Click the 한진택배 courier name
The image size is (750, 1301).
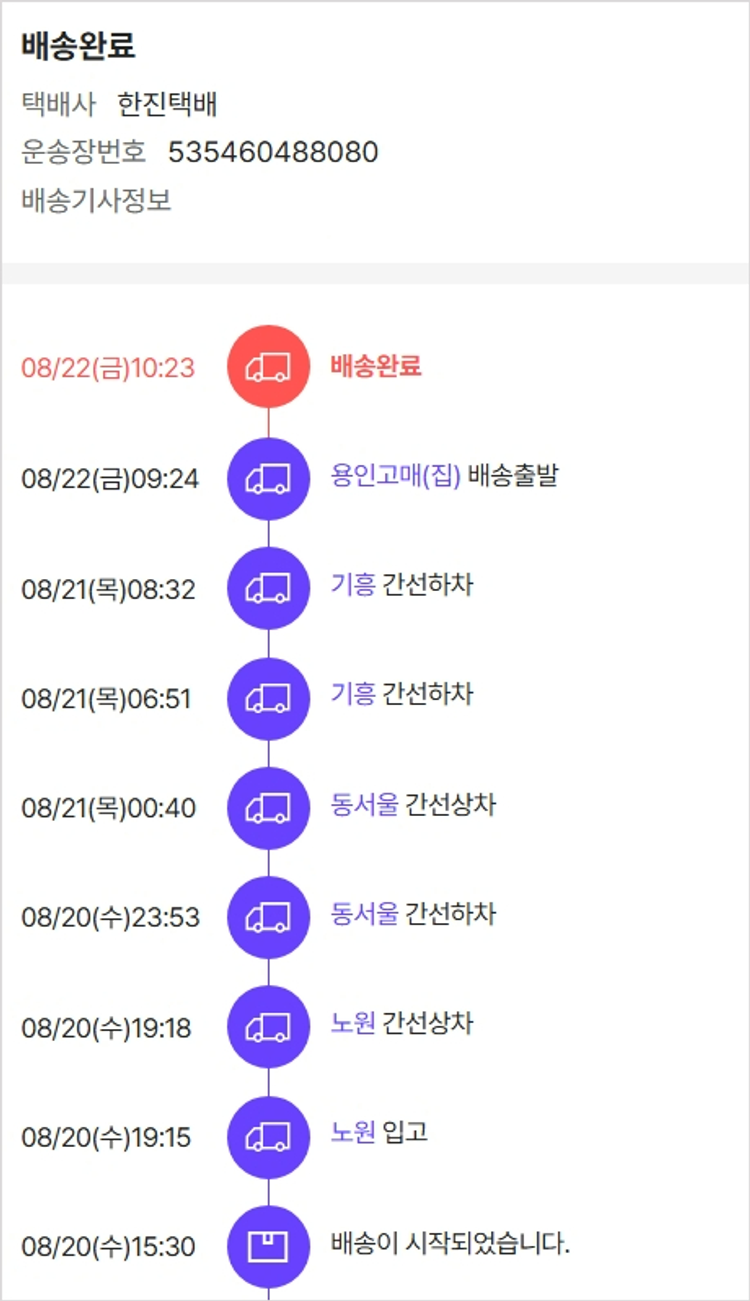(167, 104)
